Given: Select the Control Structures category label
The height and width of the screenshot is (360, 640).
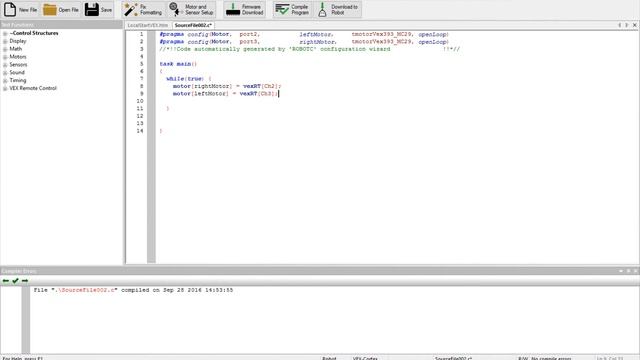Looking at the screenshot, I should 34,33.
